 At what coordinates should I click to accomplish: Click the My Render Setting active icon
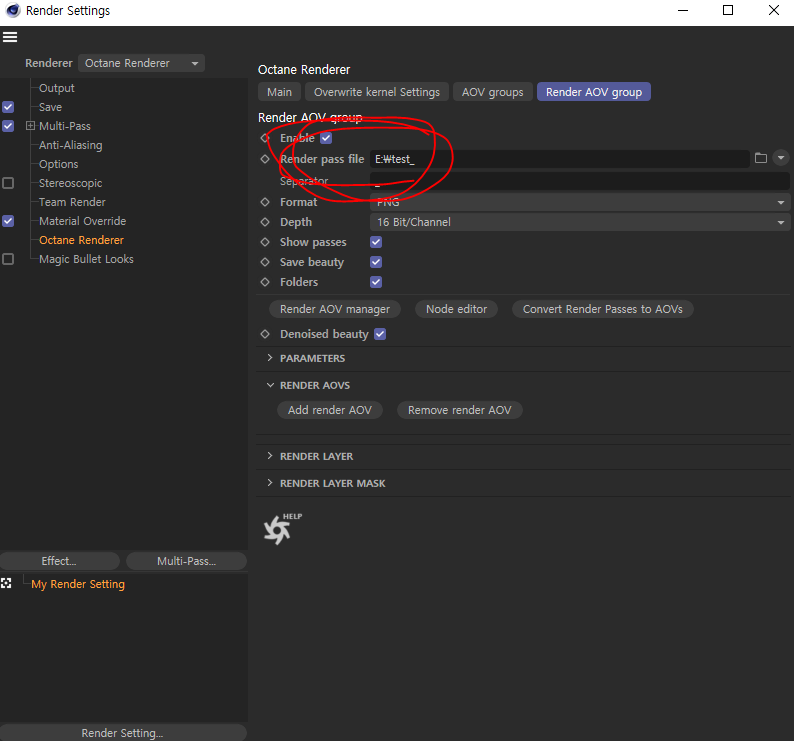tap(6, 583)
